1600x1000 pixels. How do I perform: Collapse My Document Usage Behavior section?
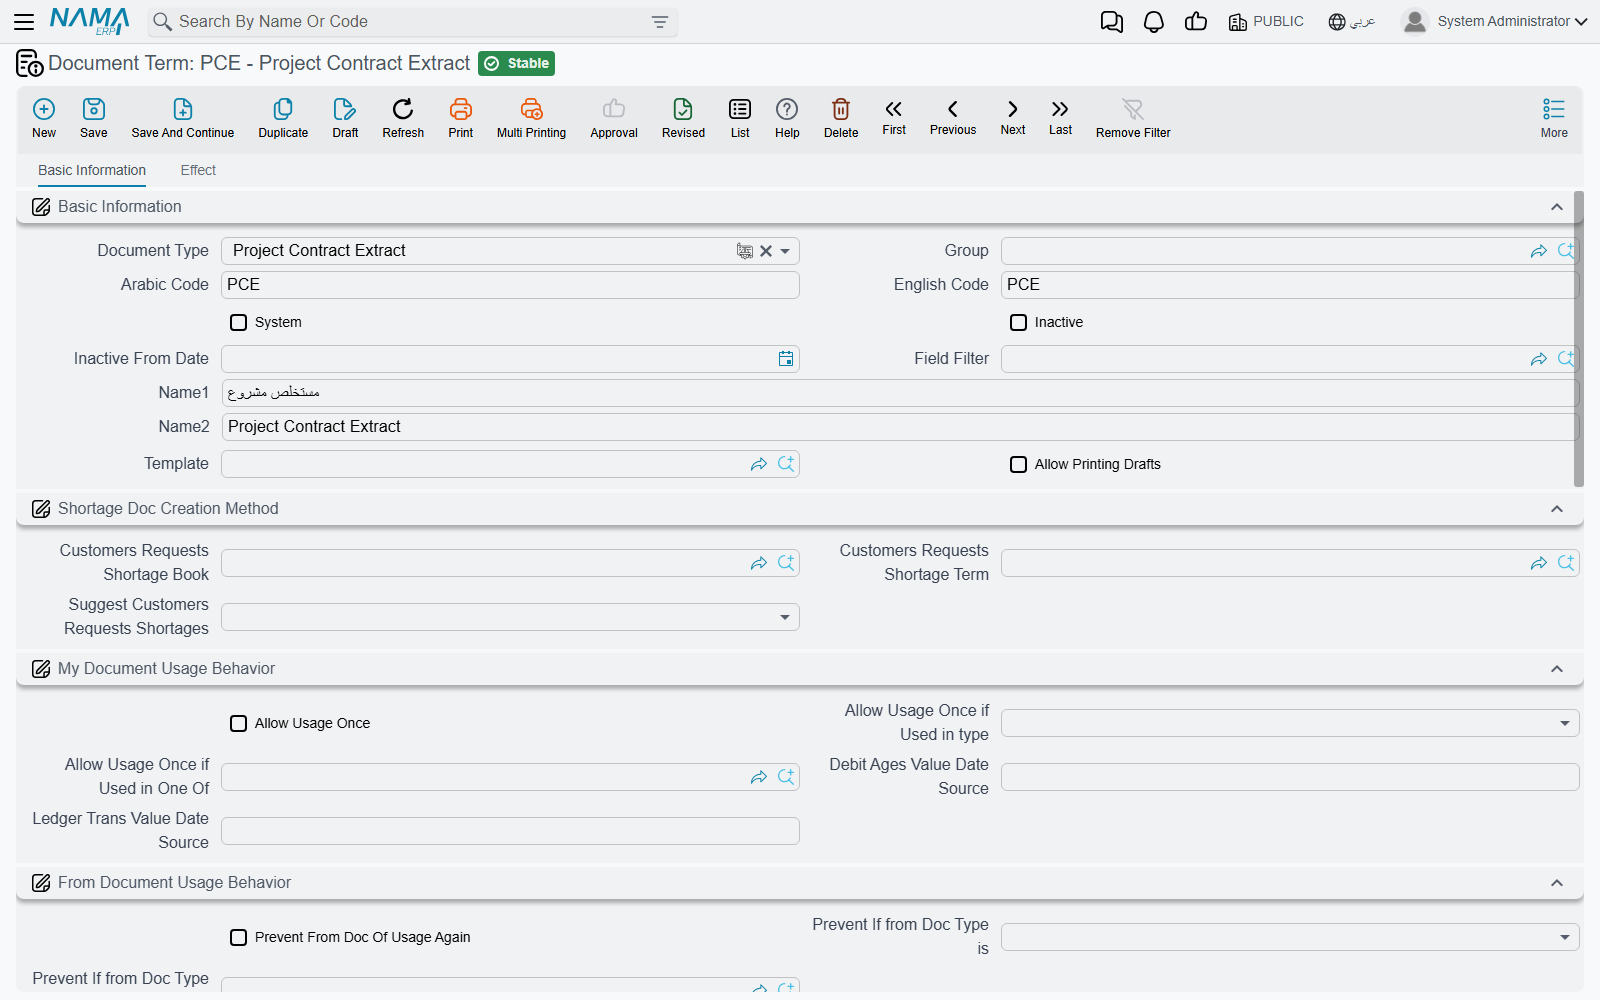[1557, 669]
